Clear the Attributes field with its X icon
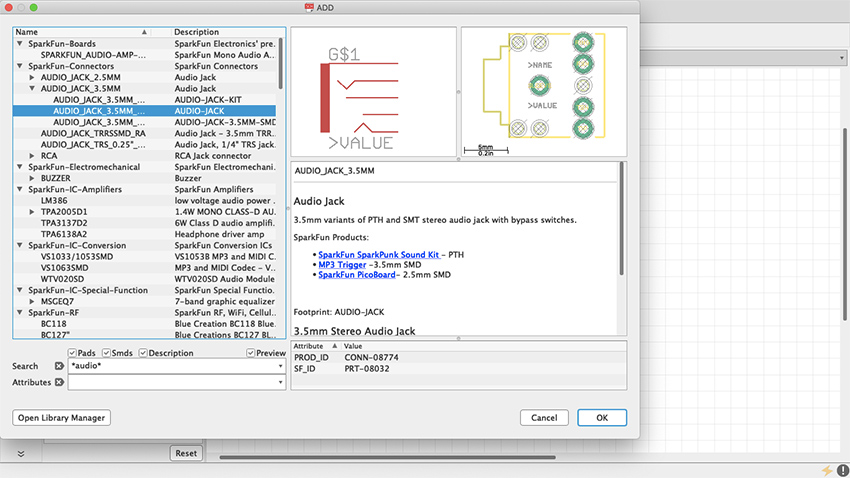850x478 pixels. click(x=59, y=382)
